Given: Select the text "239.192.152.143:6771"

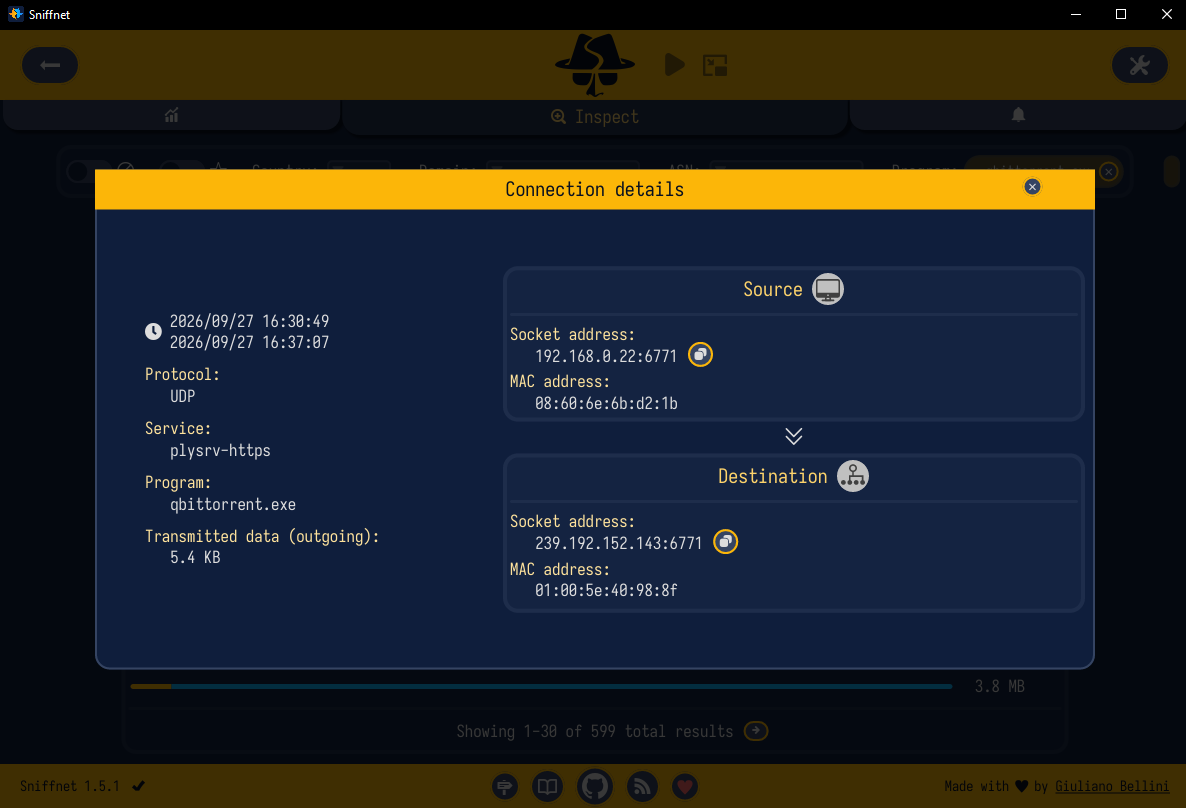Looking at the screenshot, I should click(619, 543).
